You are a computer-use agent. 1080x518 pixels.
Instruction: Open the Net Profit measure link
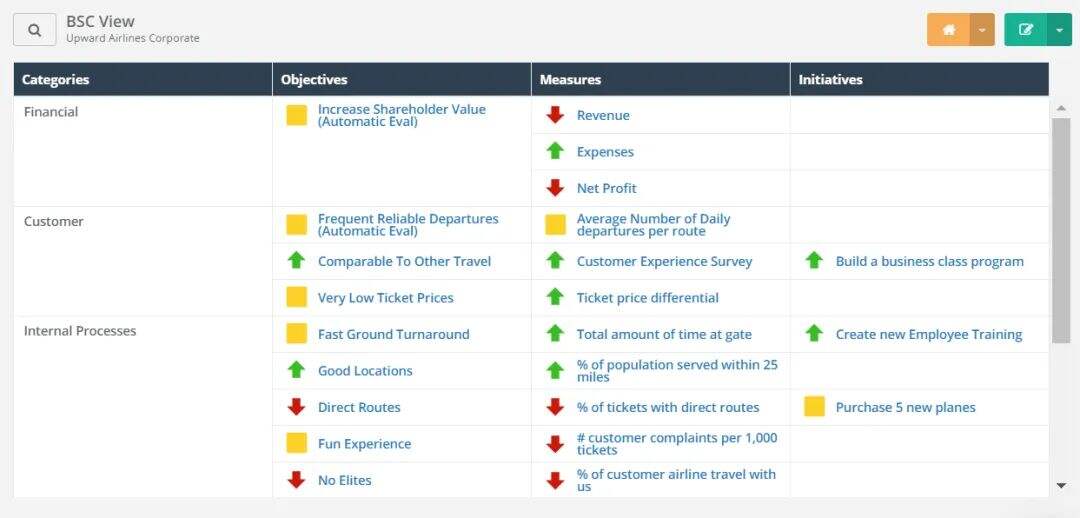pyautogui.click(x=607, y=188)
